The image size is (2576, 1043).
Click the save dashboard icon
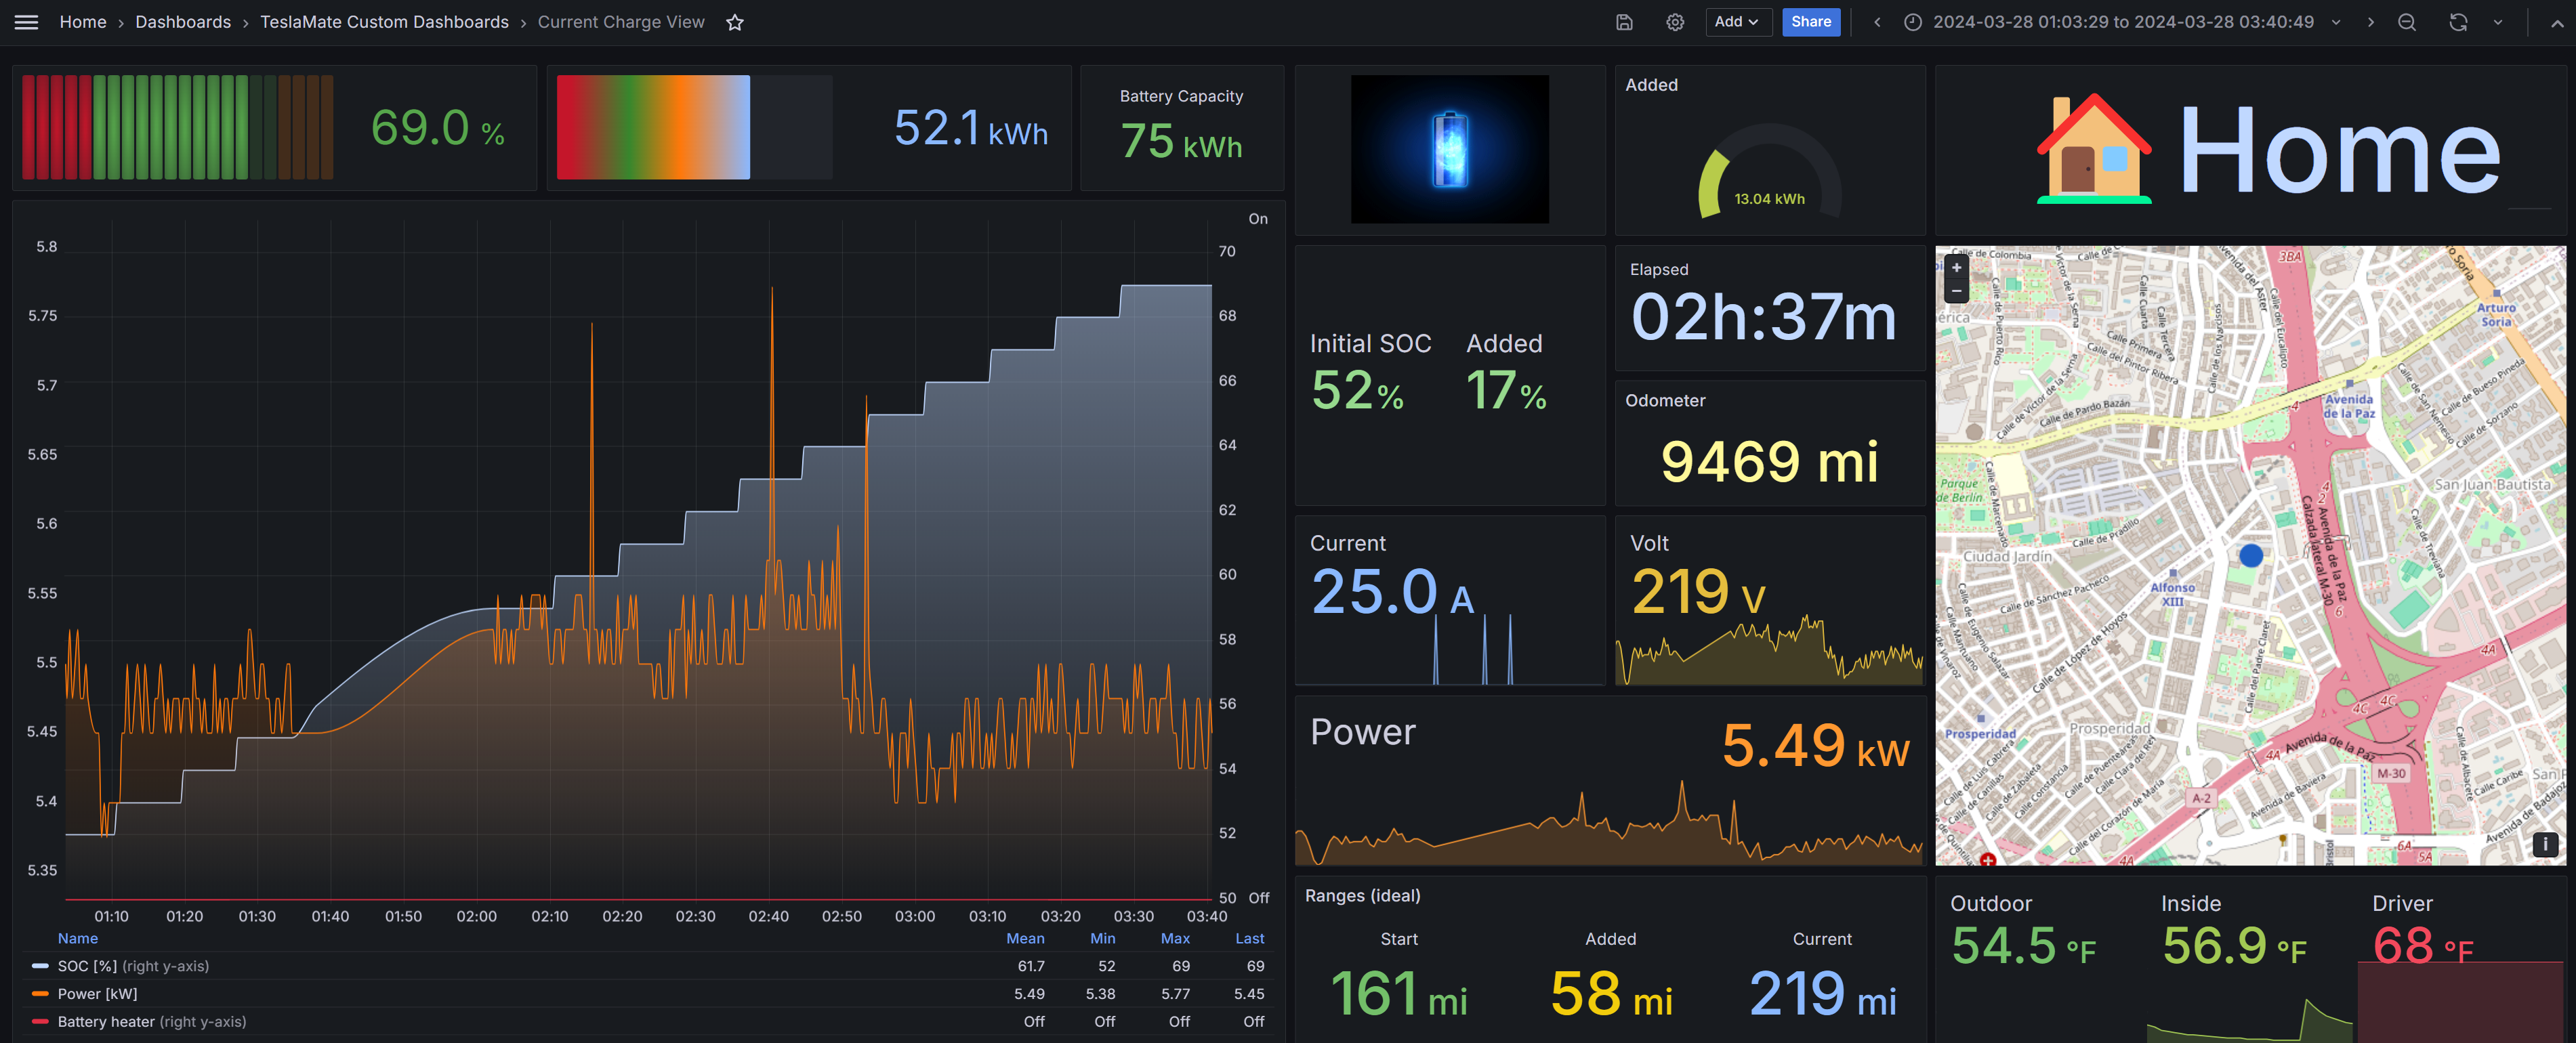[1624, 22]
